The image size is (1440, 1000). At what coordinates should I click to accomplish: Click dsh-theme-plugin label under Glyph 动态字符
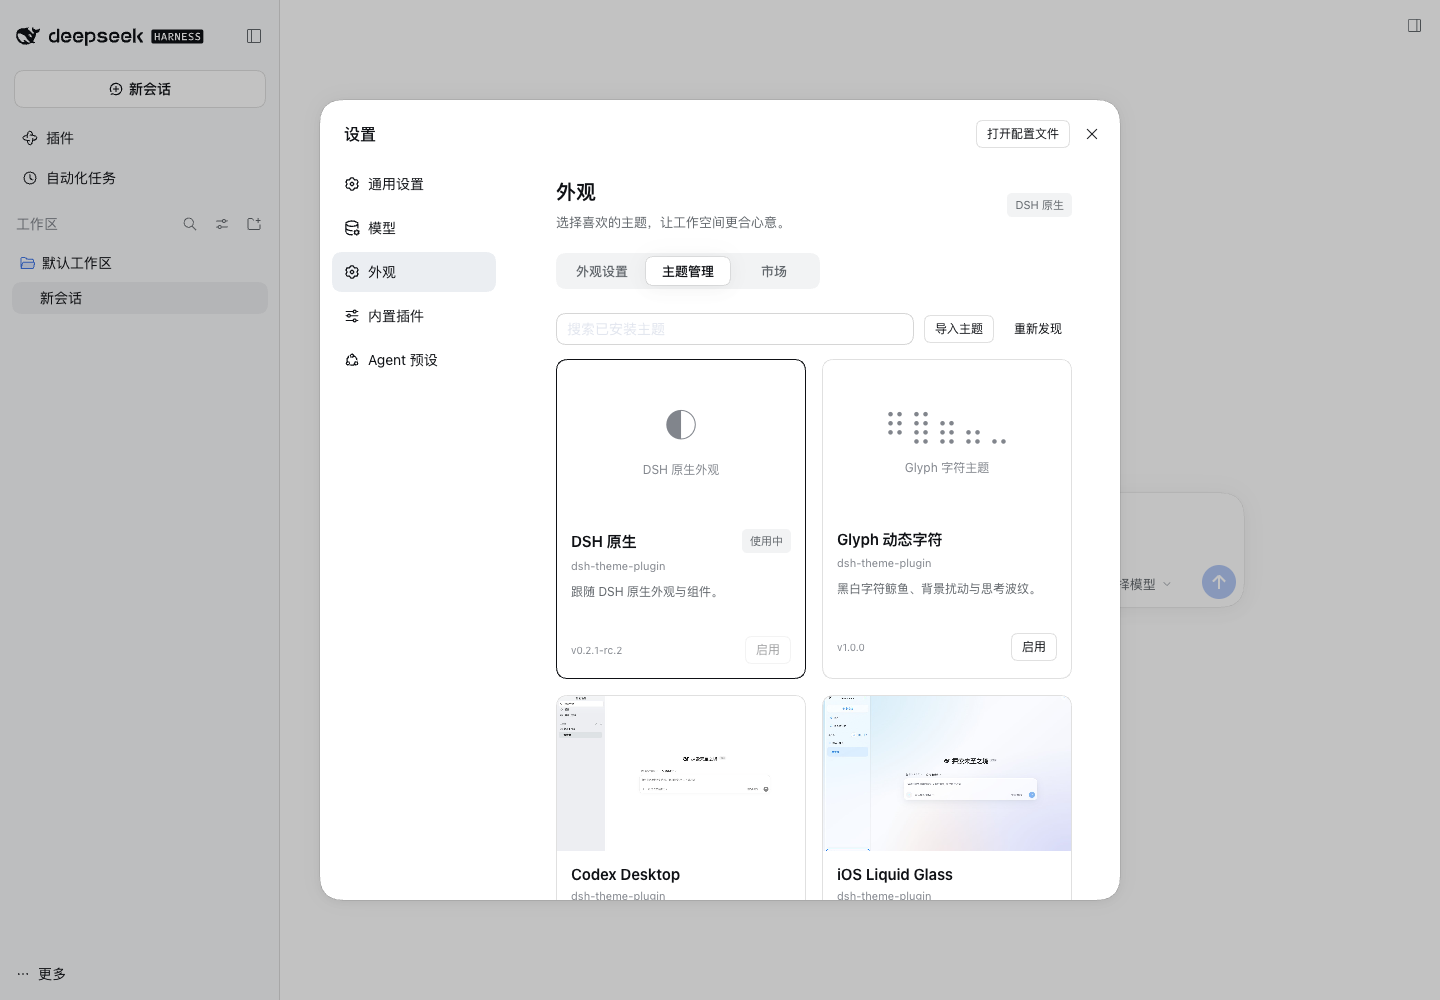coord(884,563)
